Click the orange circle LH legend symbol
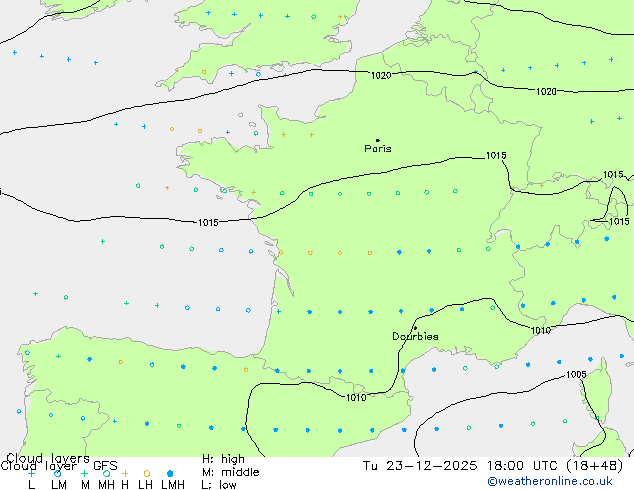The width and height of the screenshot is (634, 490). point(147,473)
